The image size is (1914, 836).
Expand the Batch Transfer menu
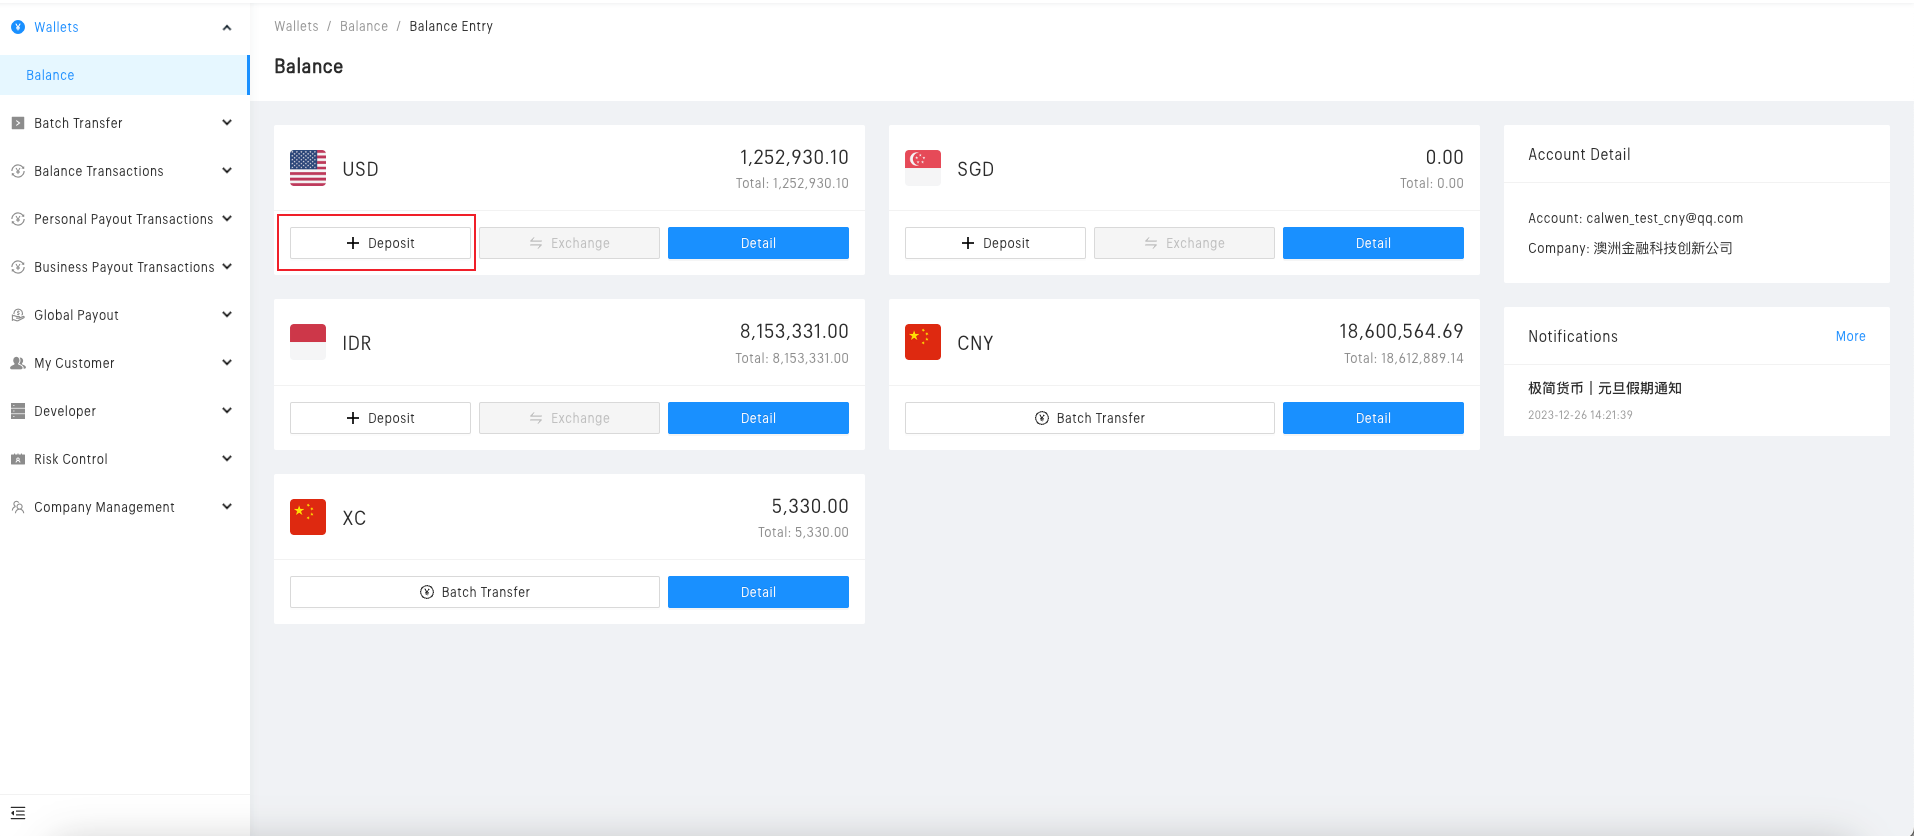tap(227, 123)
